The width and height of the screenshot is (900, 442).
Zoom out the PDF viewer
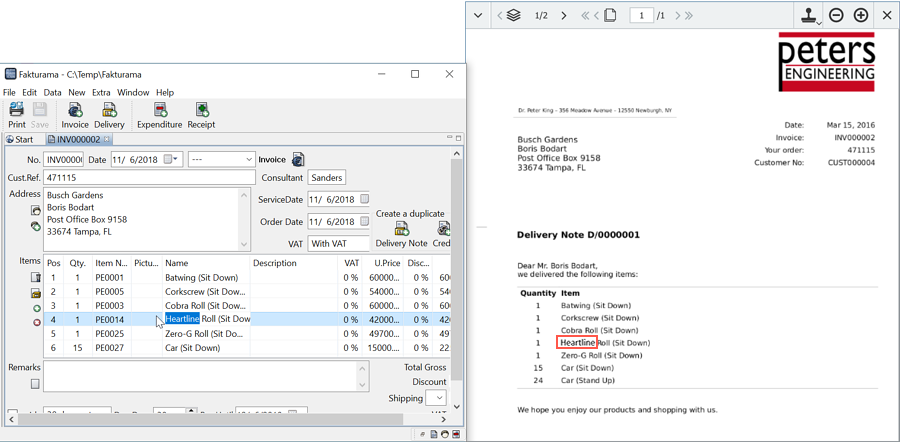pos(836,16)
